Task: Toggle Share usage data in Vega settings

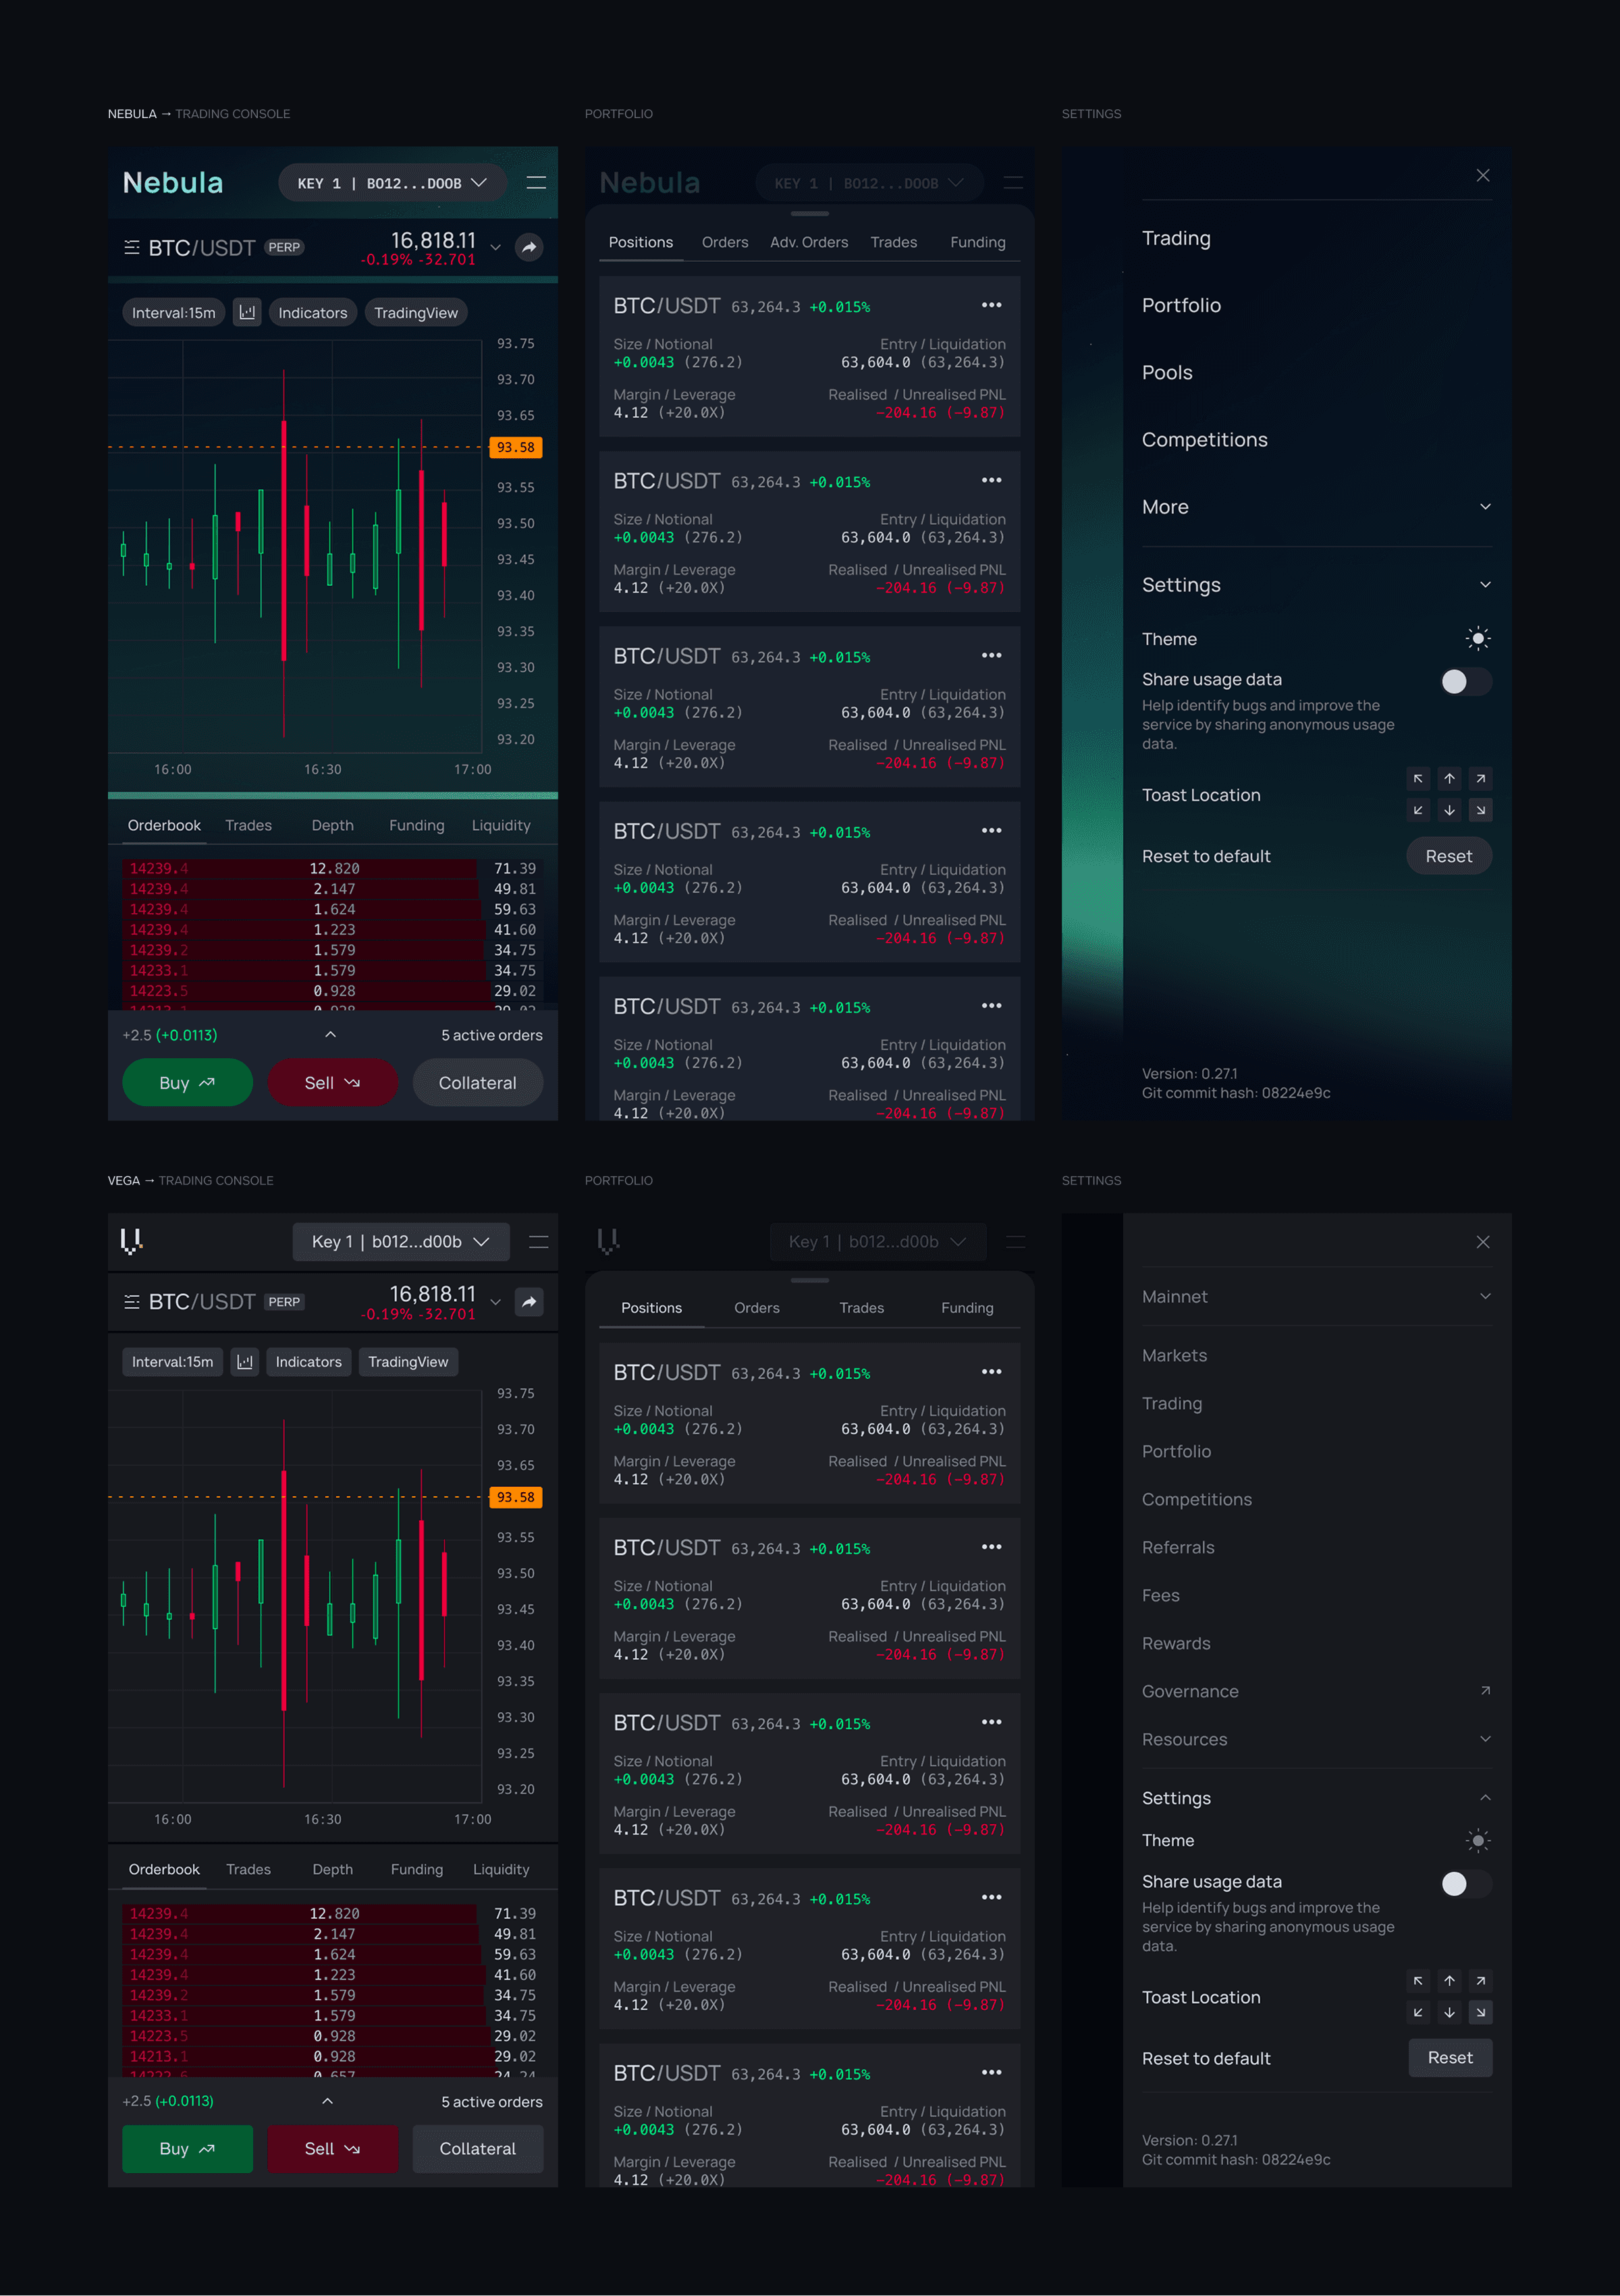Action: pos(1465,1883)
